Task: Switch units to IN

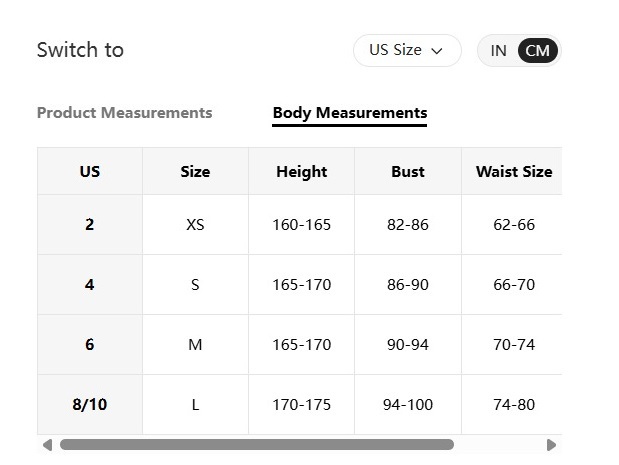Action: click(x=498, y=51)
